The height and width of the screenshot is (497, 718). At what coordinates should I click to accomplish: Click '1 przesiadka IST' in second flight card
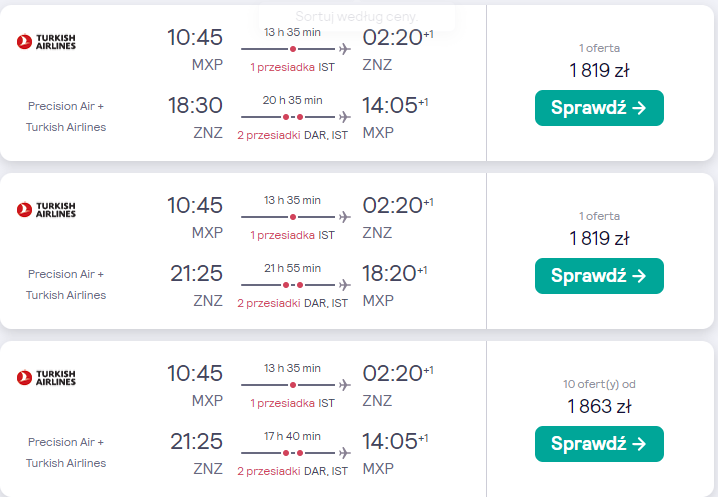pos(293,235)
